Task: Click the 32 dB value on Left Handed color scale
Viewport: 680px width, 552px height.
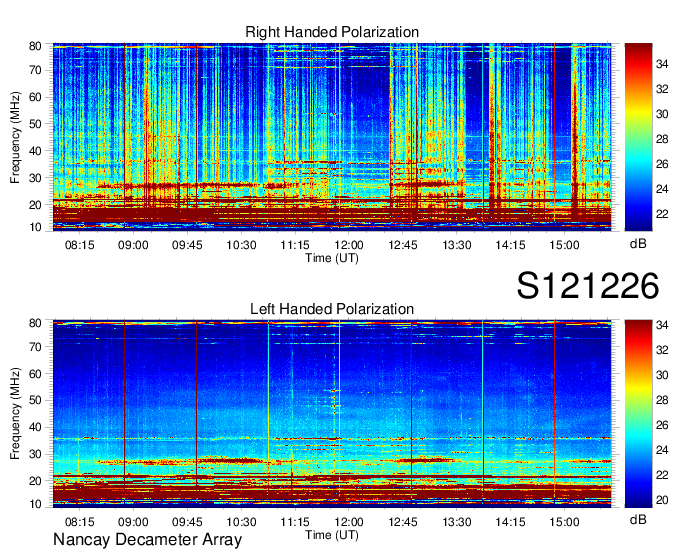Action: click(662, 350)
